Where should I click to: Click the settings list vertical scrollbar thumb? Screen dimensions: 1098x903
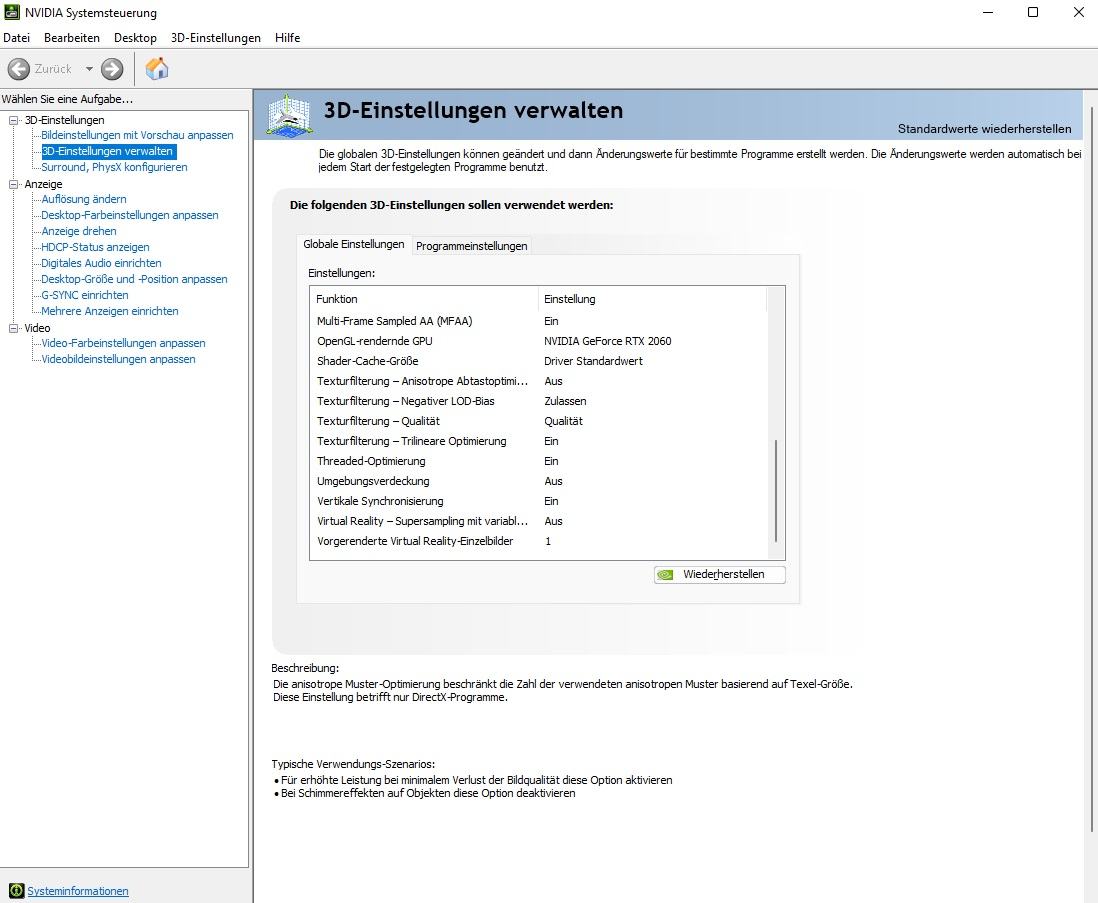(776, 490)
